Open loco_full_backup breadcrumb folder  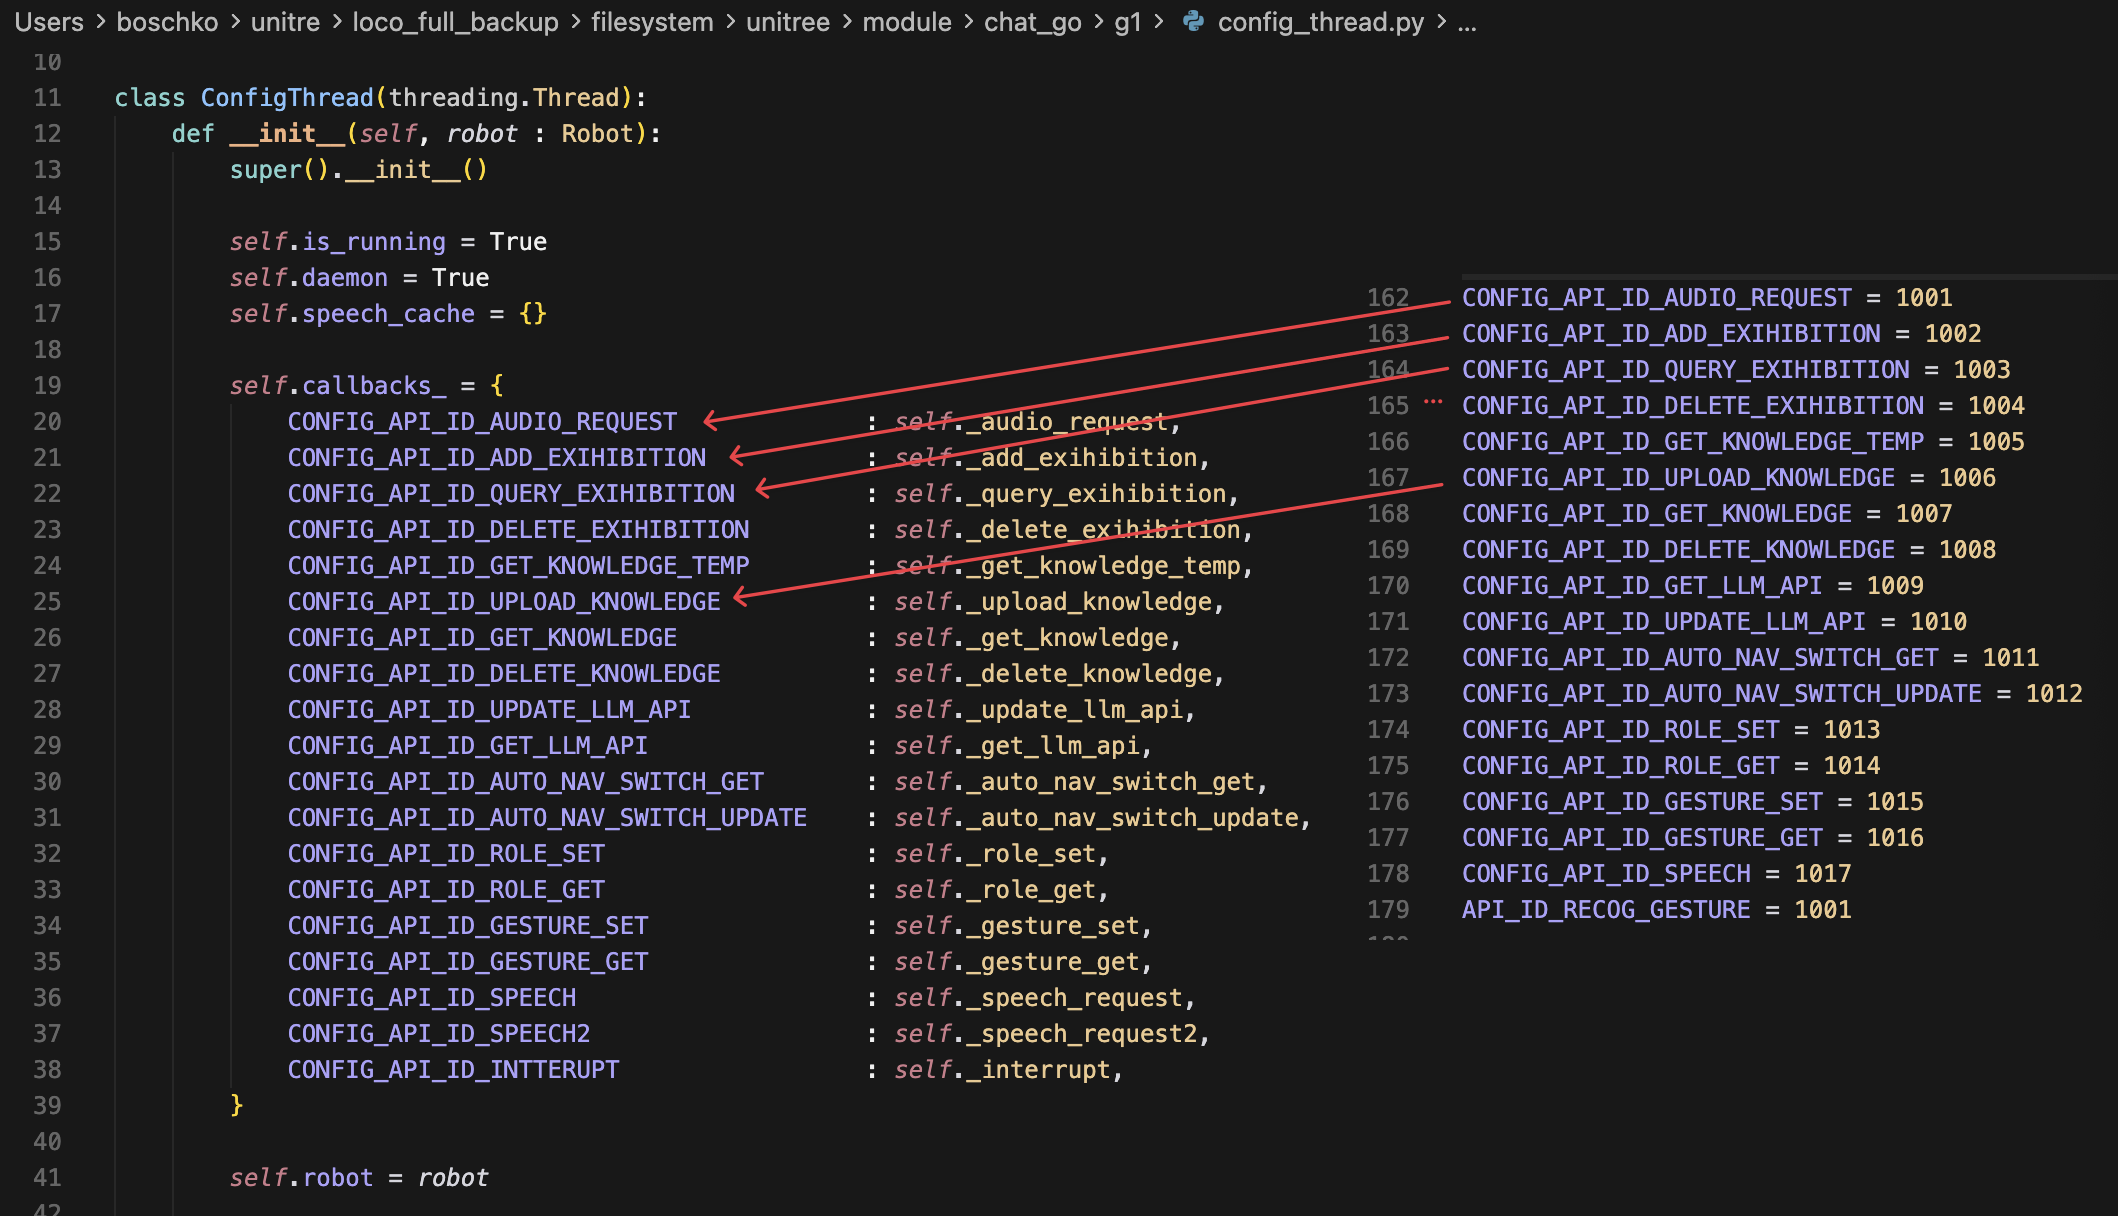[455, 22]
